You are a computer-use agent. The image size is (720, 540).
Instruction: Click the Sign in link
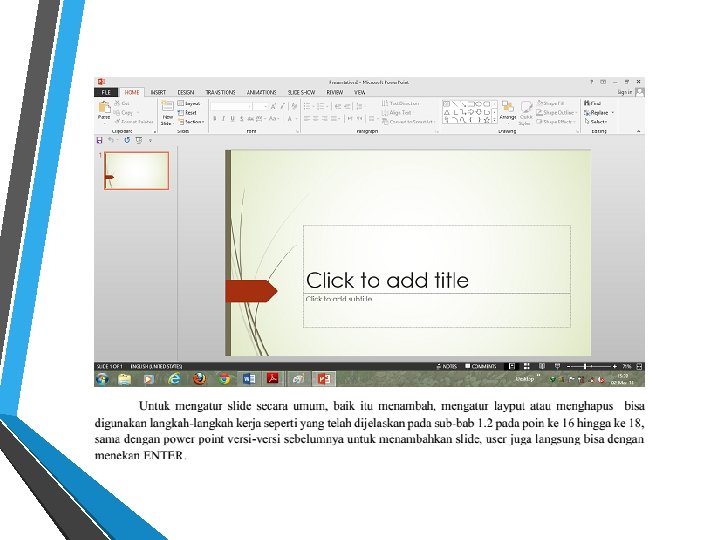pyautogui.click(x=624, y=92)
